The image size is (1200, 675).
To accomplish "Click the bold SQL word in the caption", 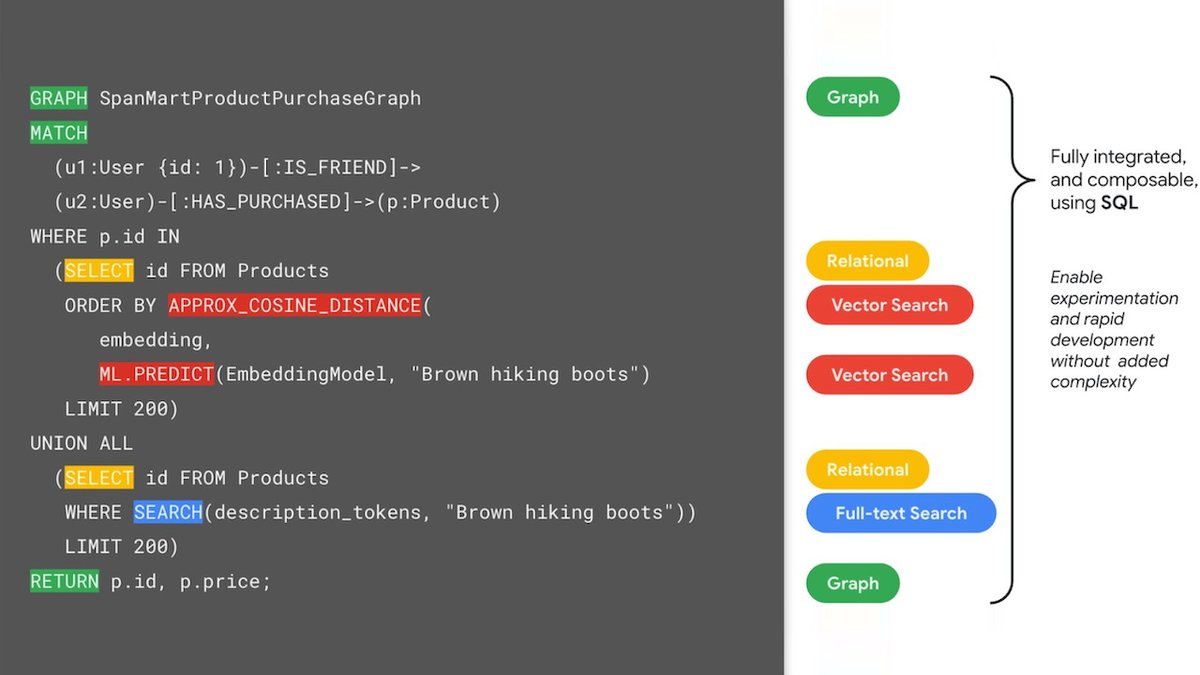I will coord(1120,203).
